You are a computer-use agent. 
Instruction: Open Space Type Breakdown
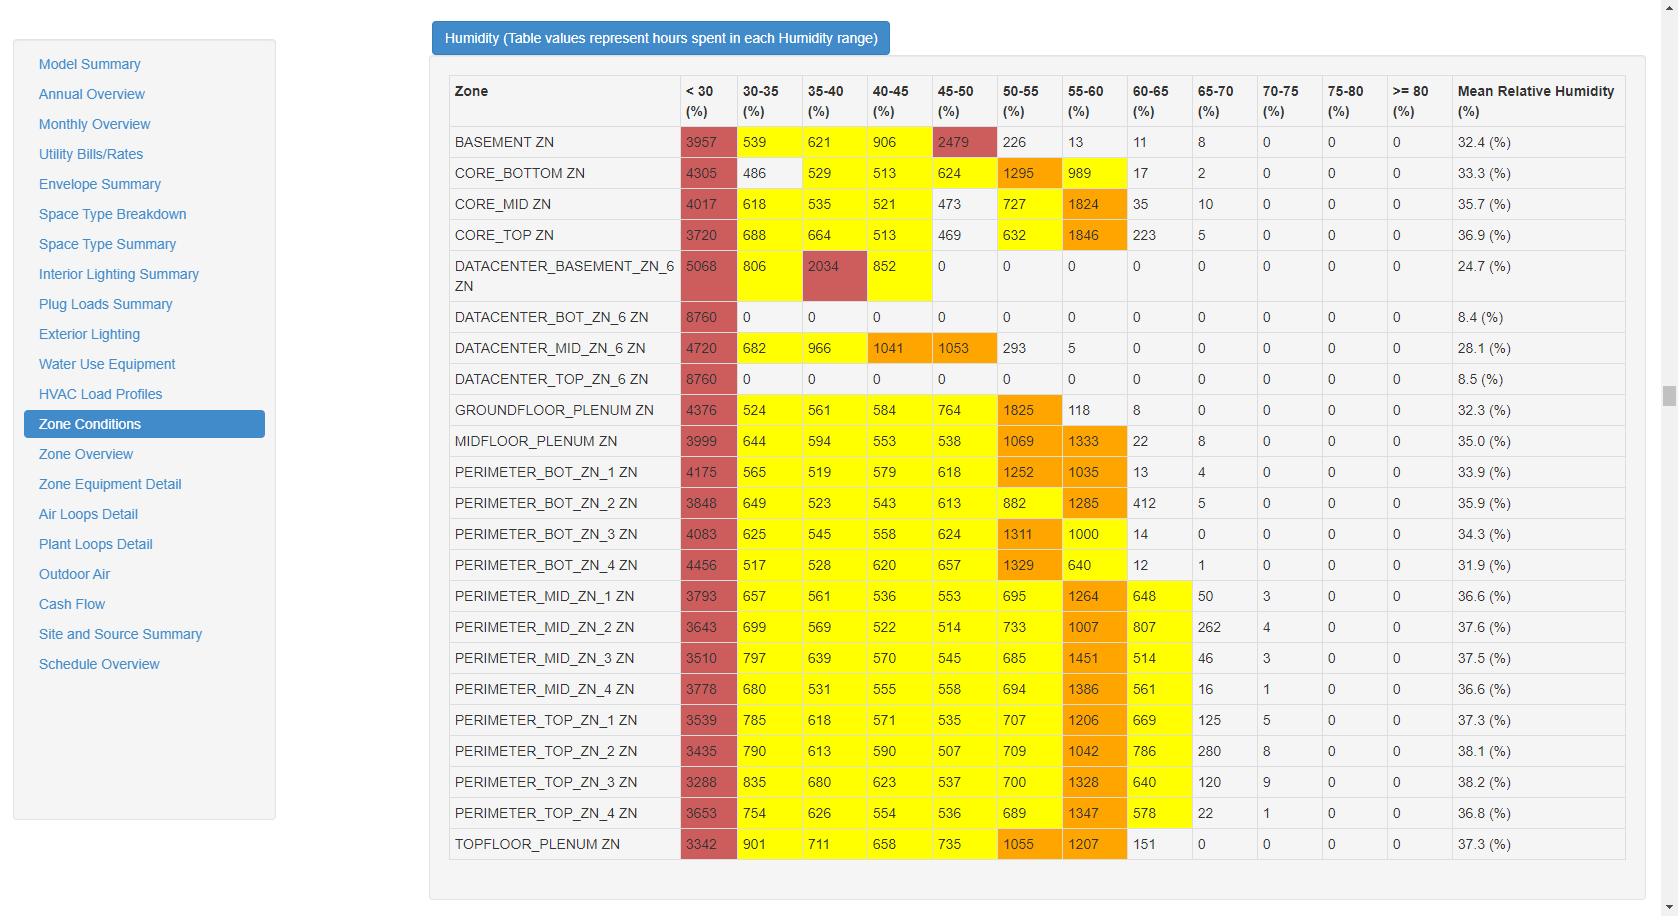[x=112, y=214]
